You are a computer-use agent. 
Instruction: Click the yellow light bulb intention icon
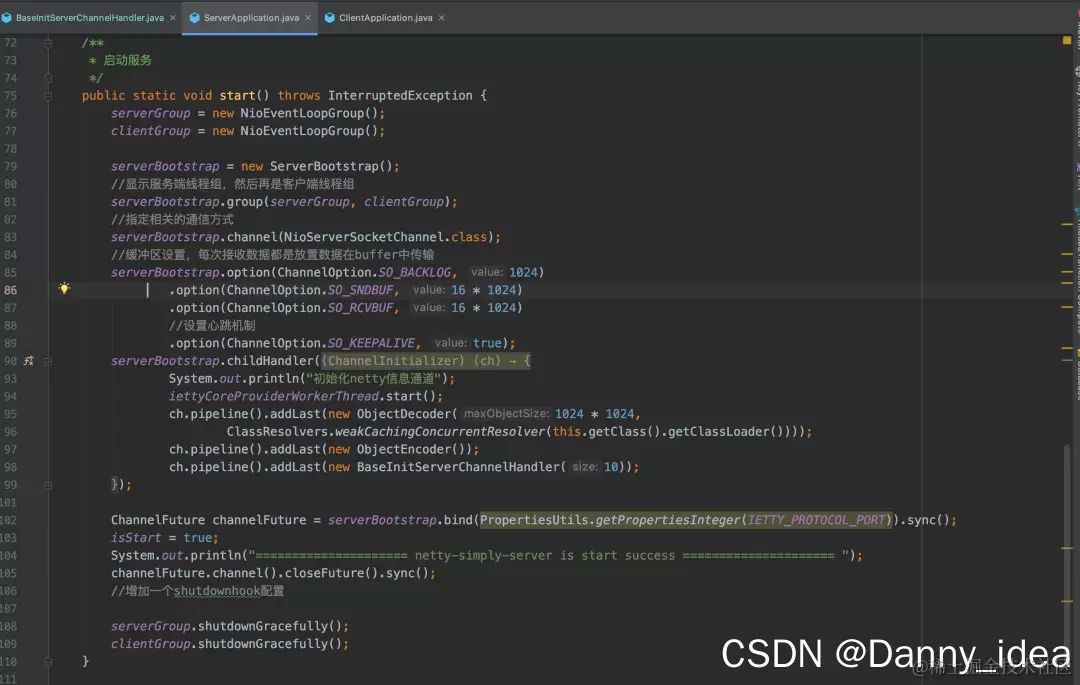[64, 288]
